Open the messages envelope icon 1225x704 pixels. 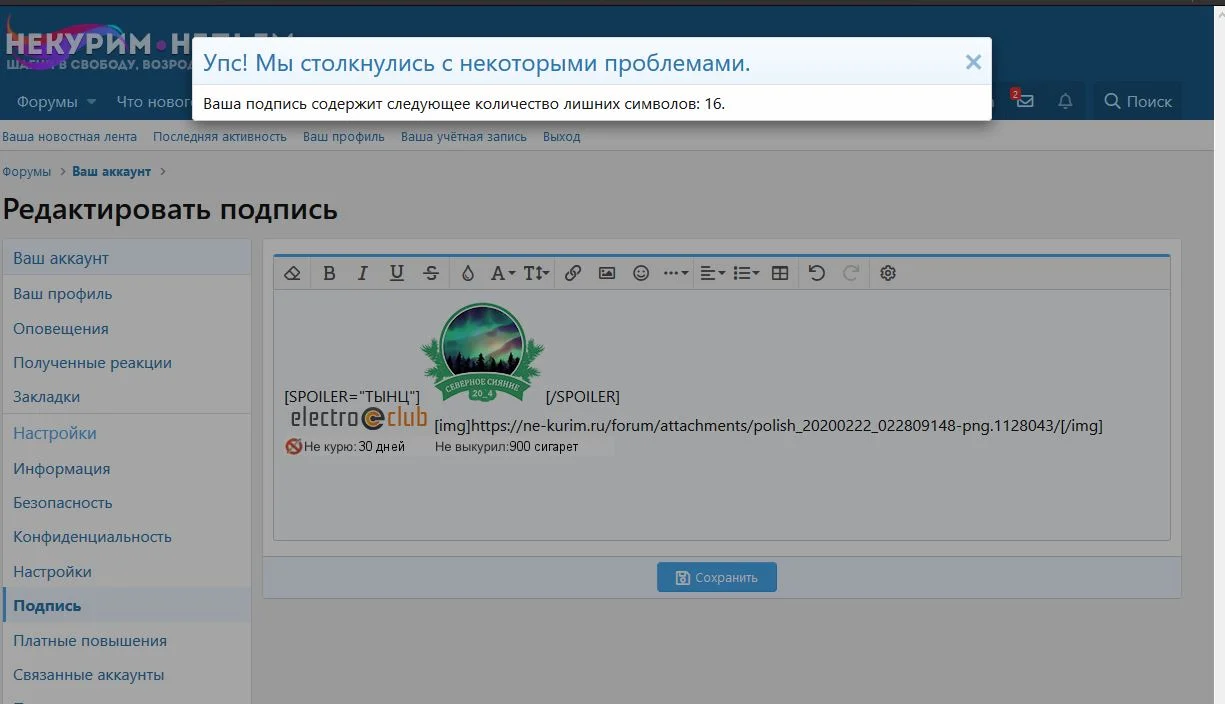click(x=1023, y=101)
